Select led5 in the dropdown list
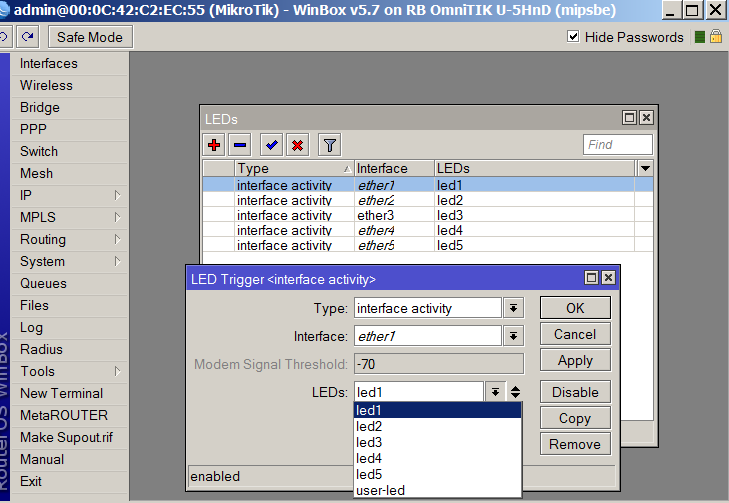 pos(437,474)
